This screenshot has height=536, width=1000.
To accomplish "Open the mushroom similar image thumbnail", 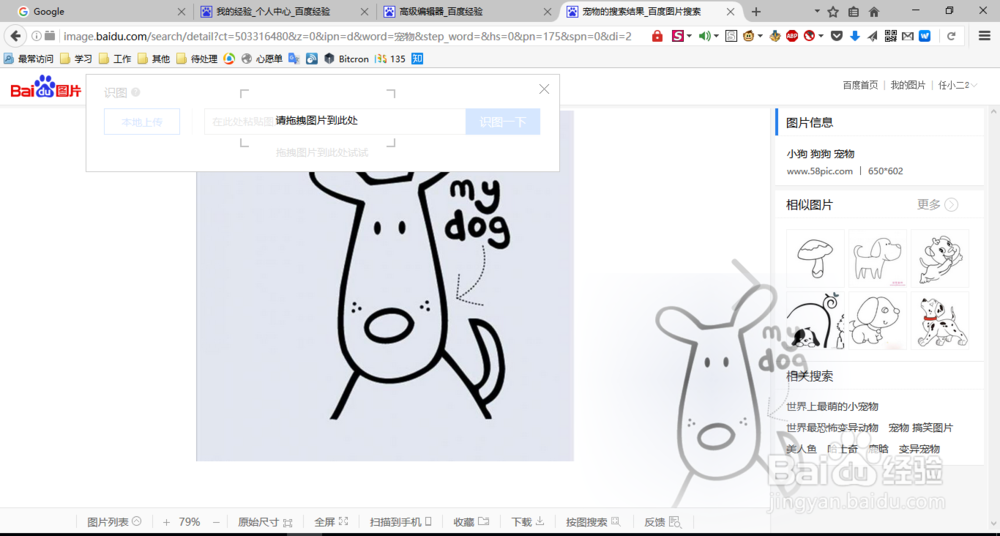I will click(x=815, y=258).
